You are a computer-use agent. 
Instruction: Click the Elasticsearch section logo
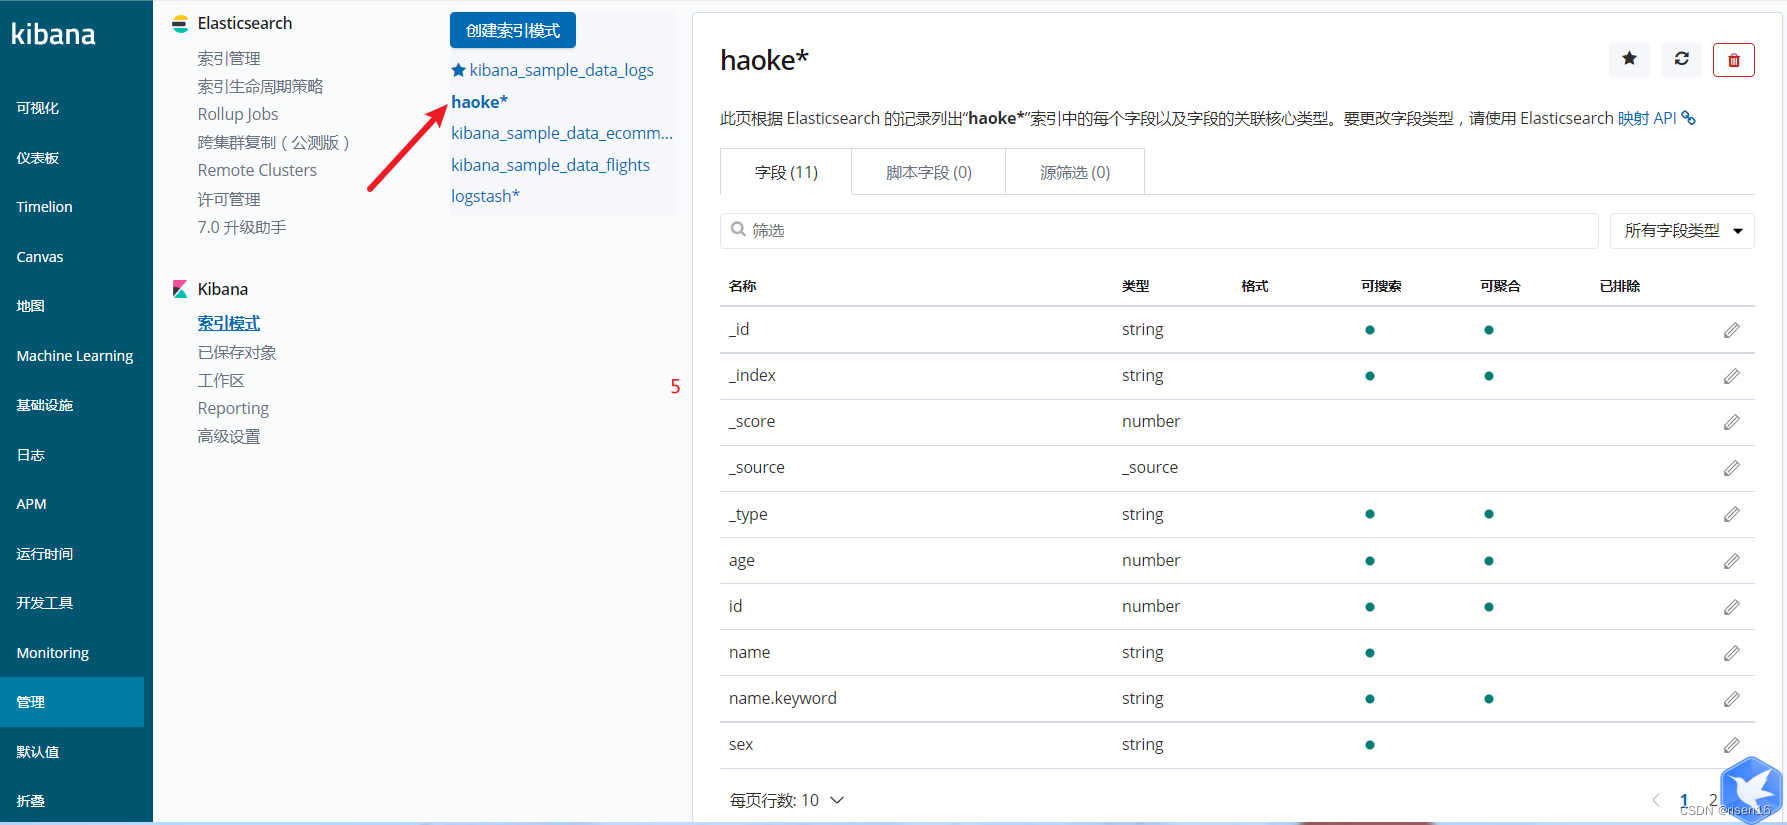[180, 24]
